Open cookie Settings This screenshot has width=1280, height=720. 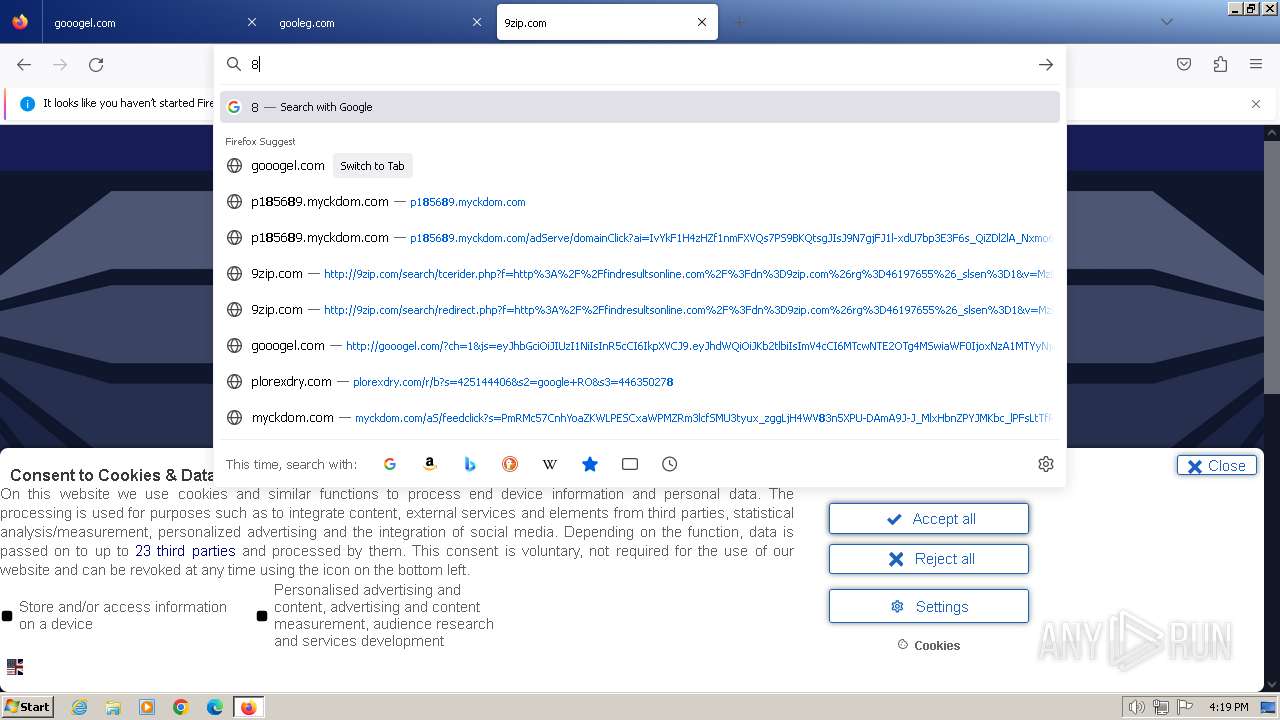coord(929,606)
